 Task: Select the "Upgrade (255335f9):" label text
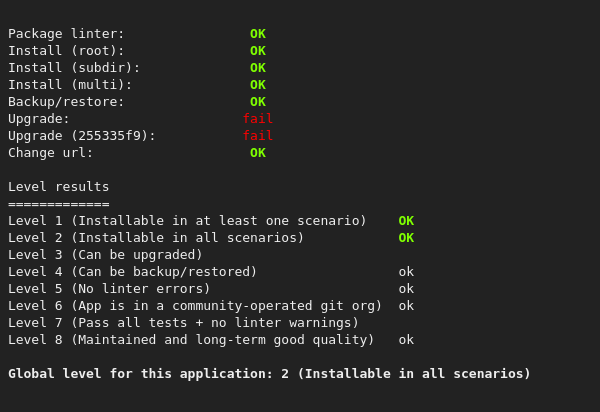tap(82, 136)
